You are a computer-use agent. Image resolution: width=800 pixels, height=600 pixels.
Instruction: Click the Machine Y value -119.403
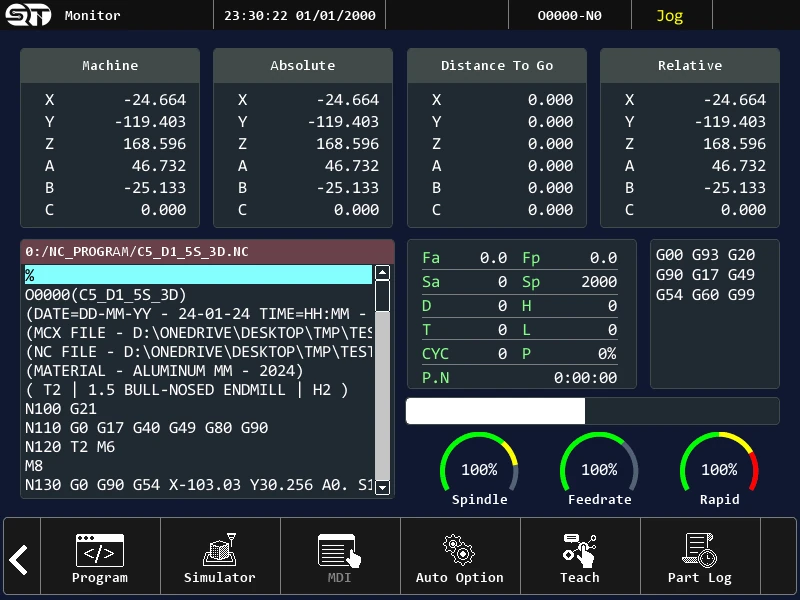[x=150, y=121]
